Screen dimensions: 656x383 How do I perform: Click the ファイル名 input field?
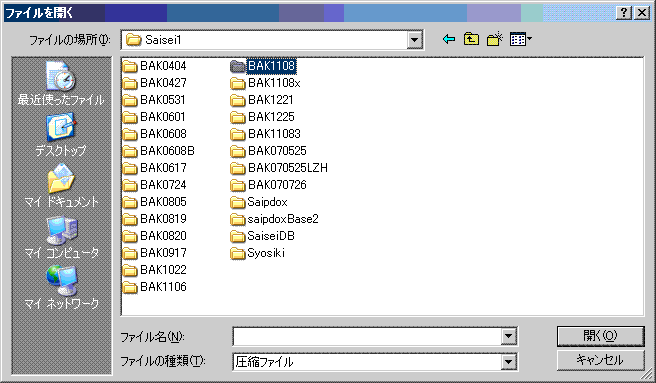[x=367, y=336]
